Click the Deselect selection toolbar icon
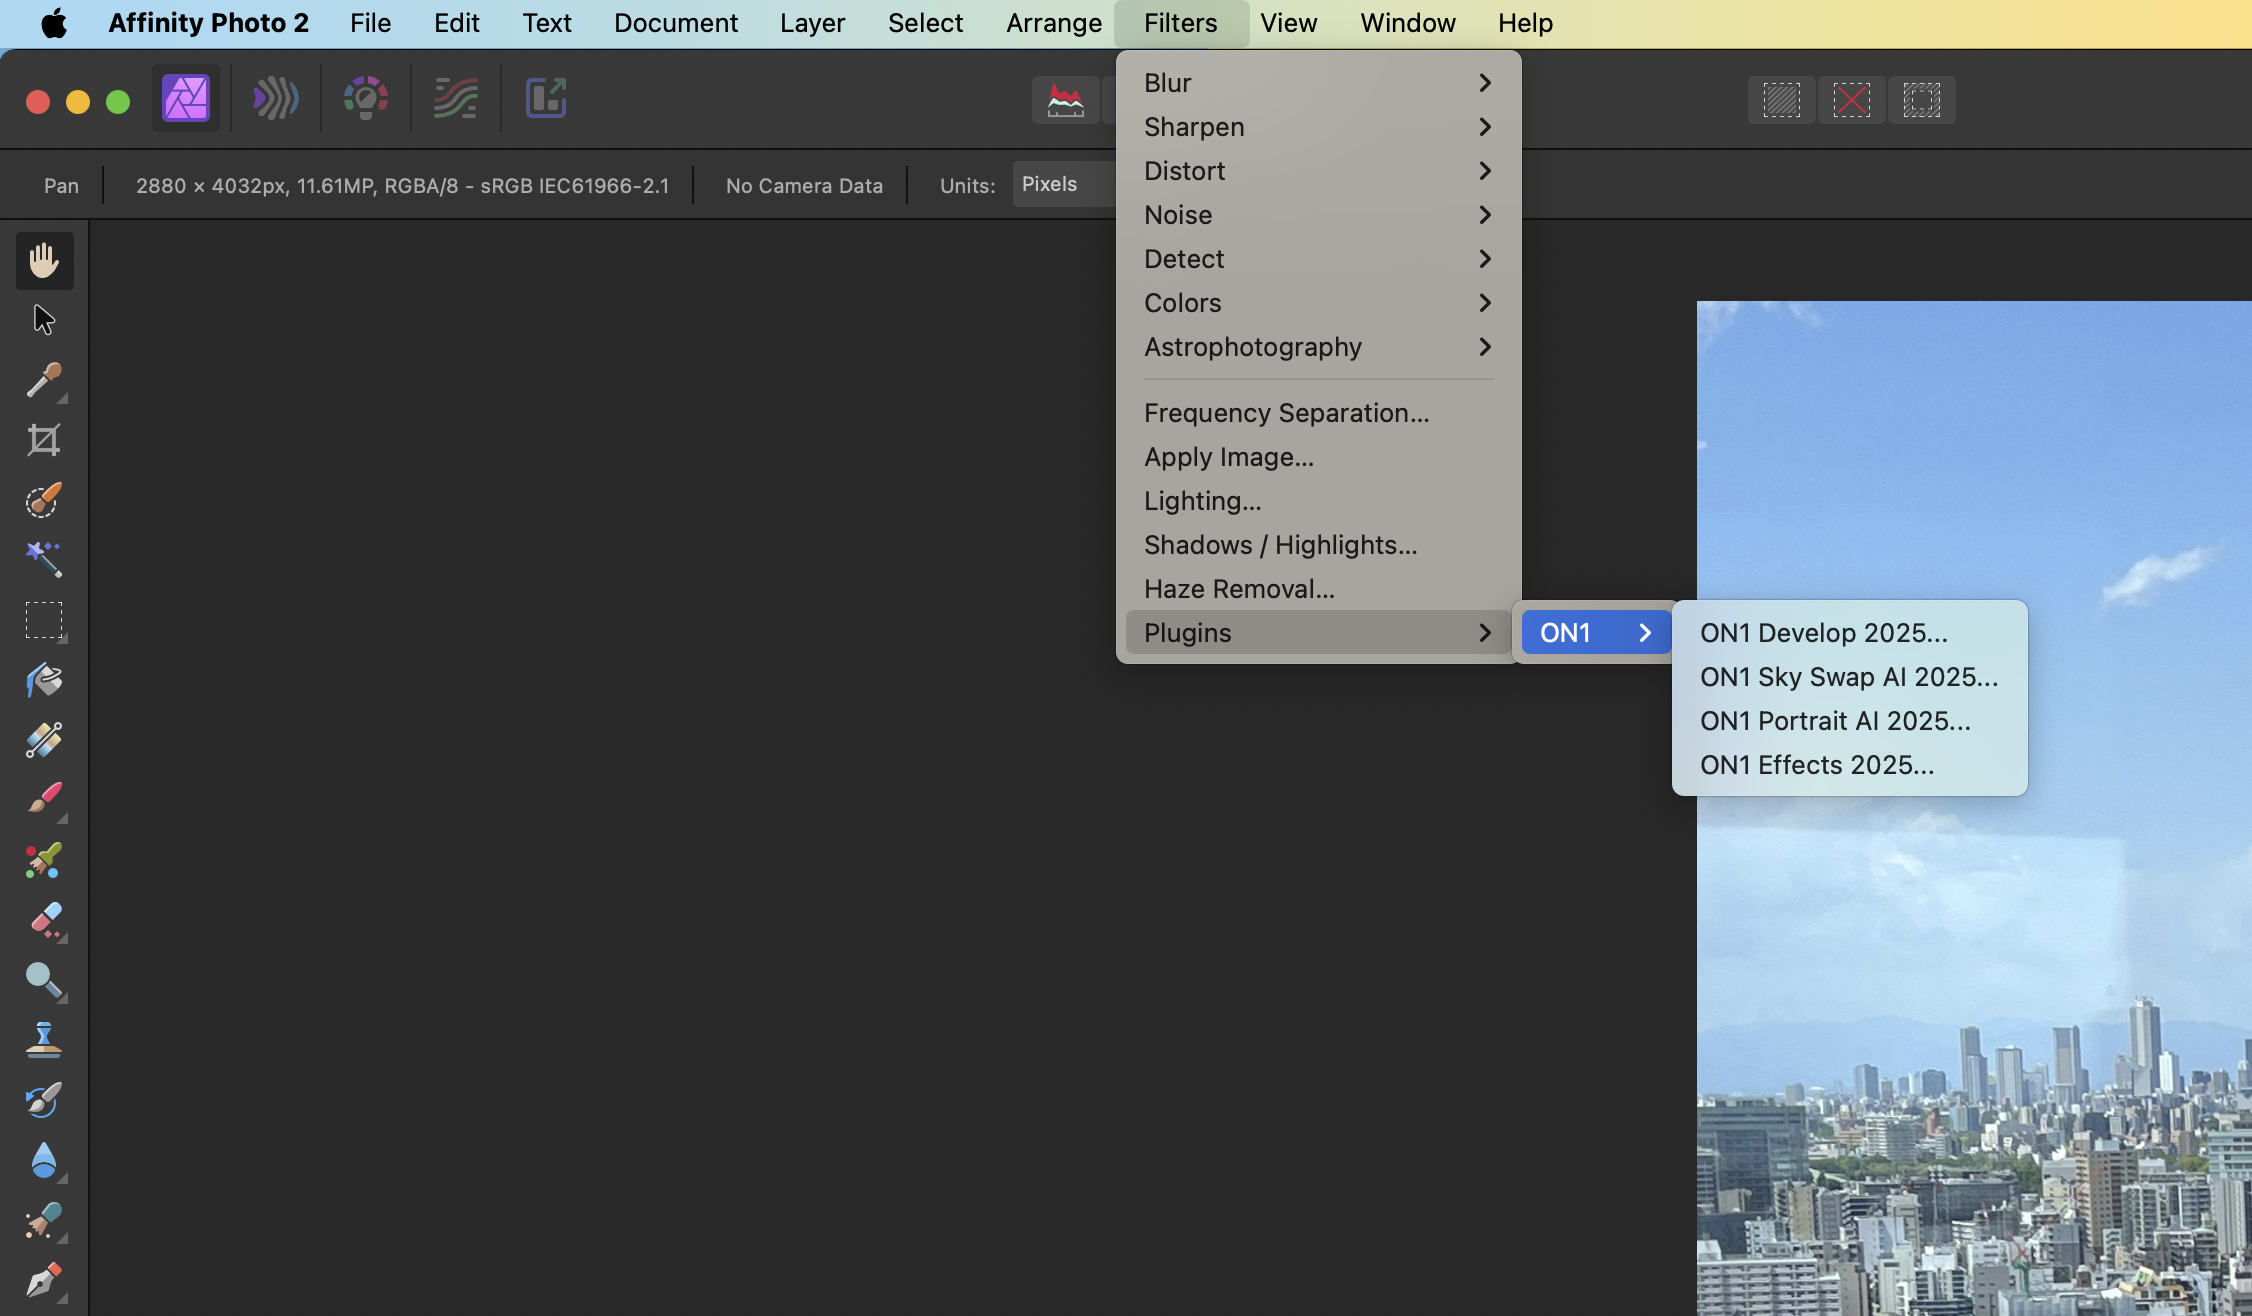 click(1852, 100)
